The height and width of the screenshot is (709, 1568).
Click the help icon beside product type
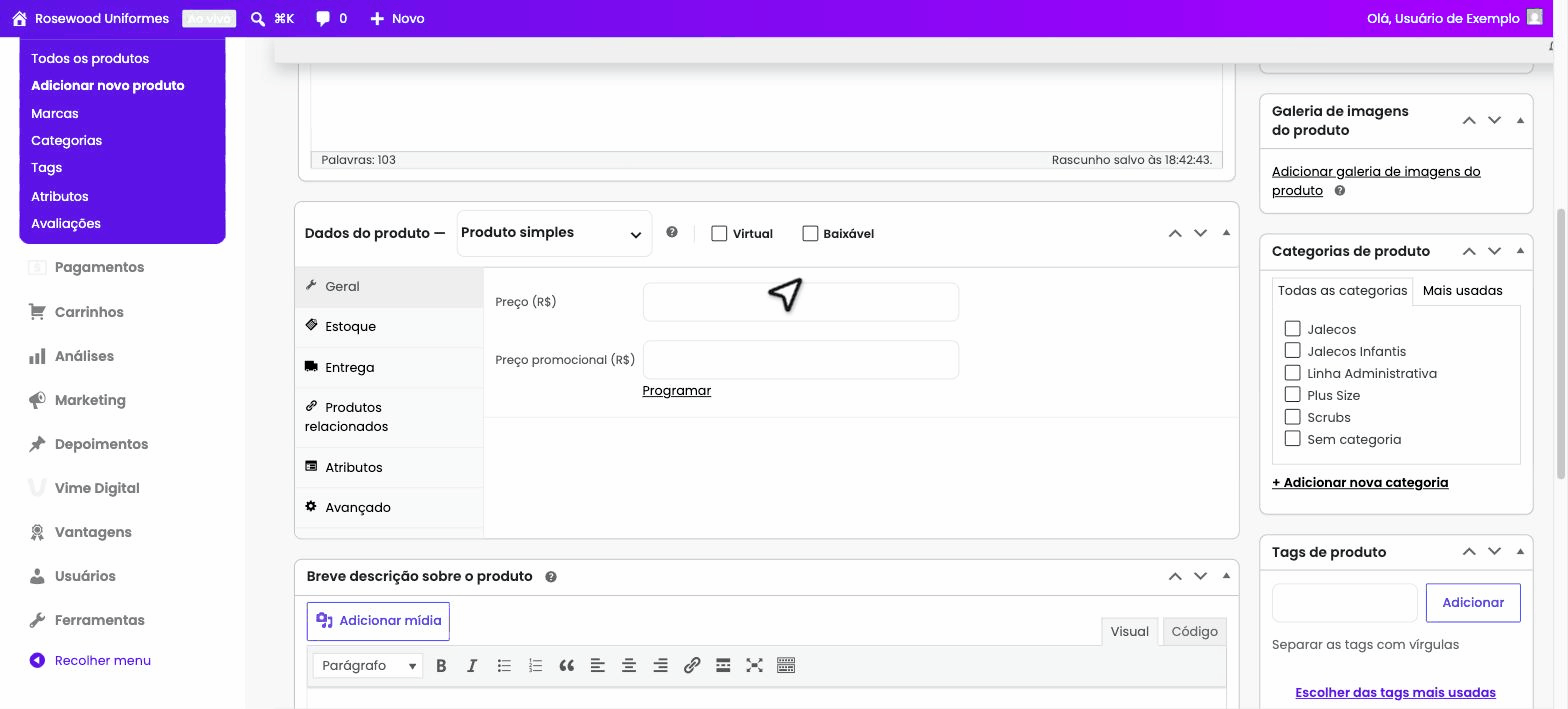point(672,232)
